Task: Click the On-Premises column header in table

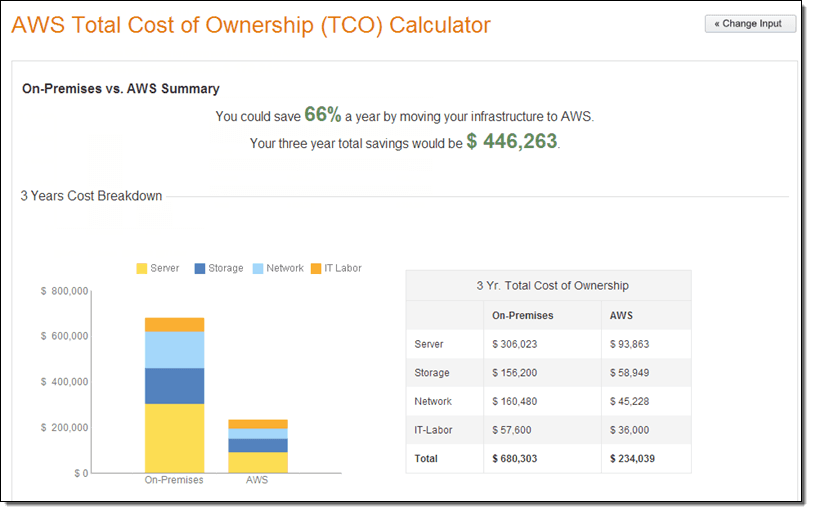Action: click(523, 315)
